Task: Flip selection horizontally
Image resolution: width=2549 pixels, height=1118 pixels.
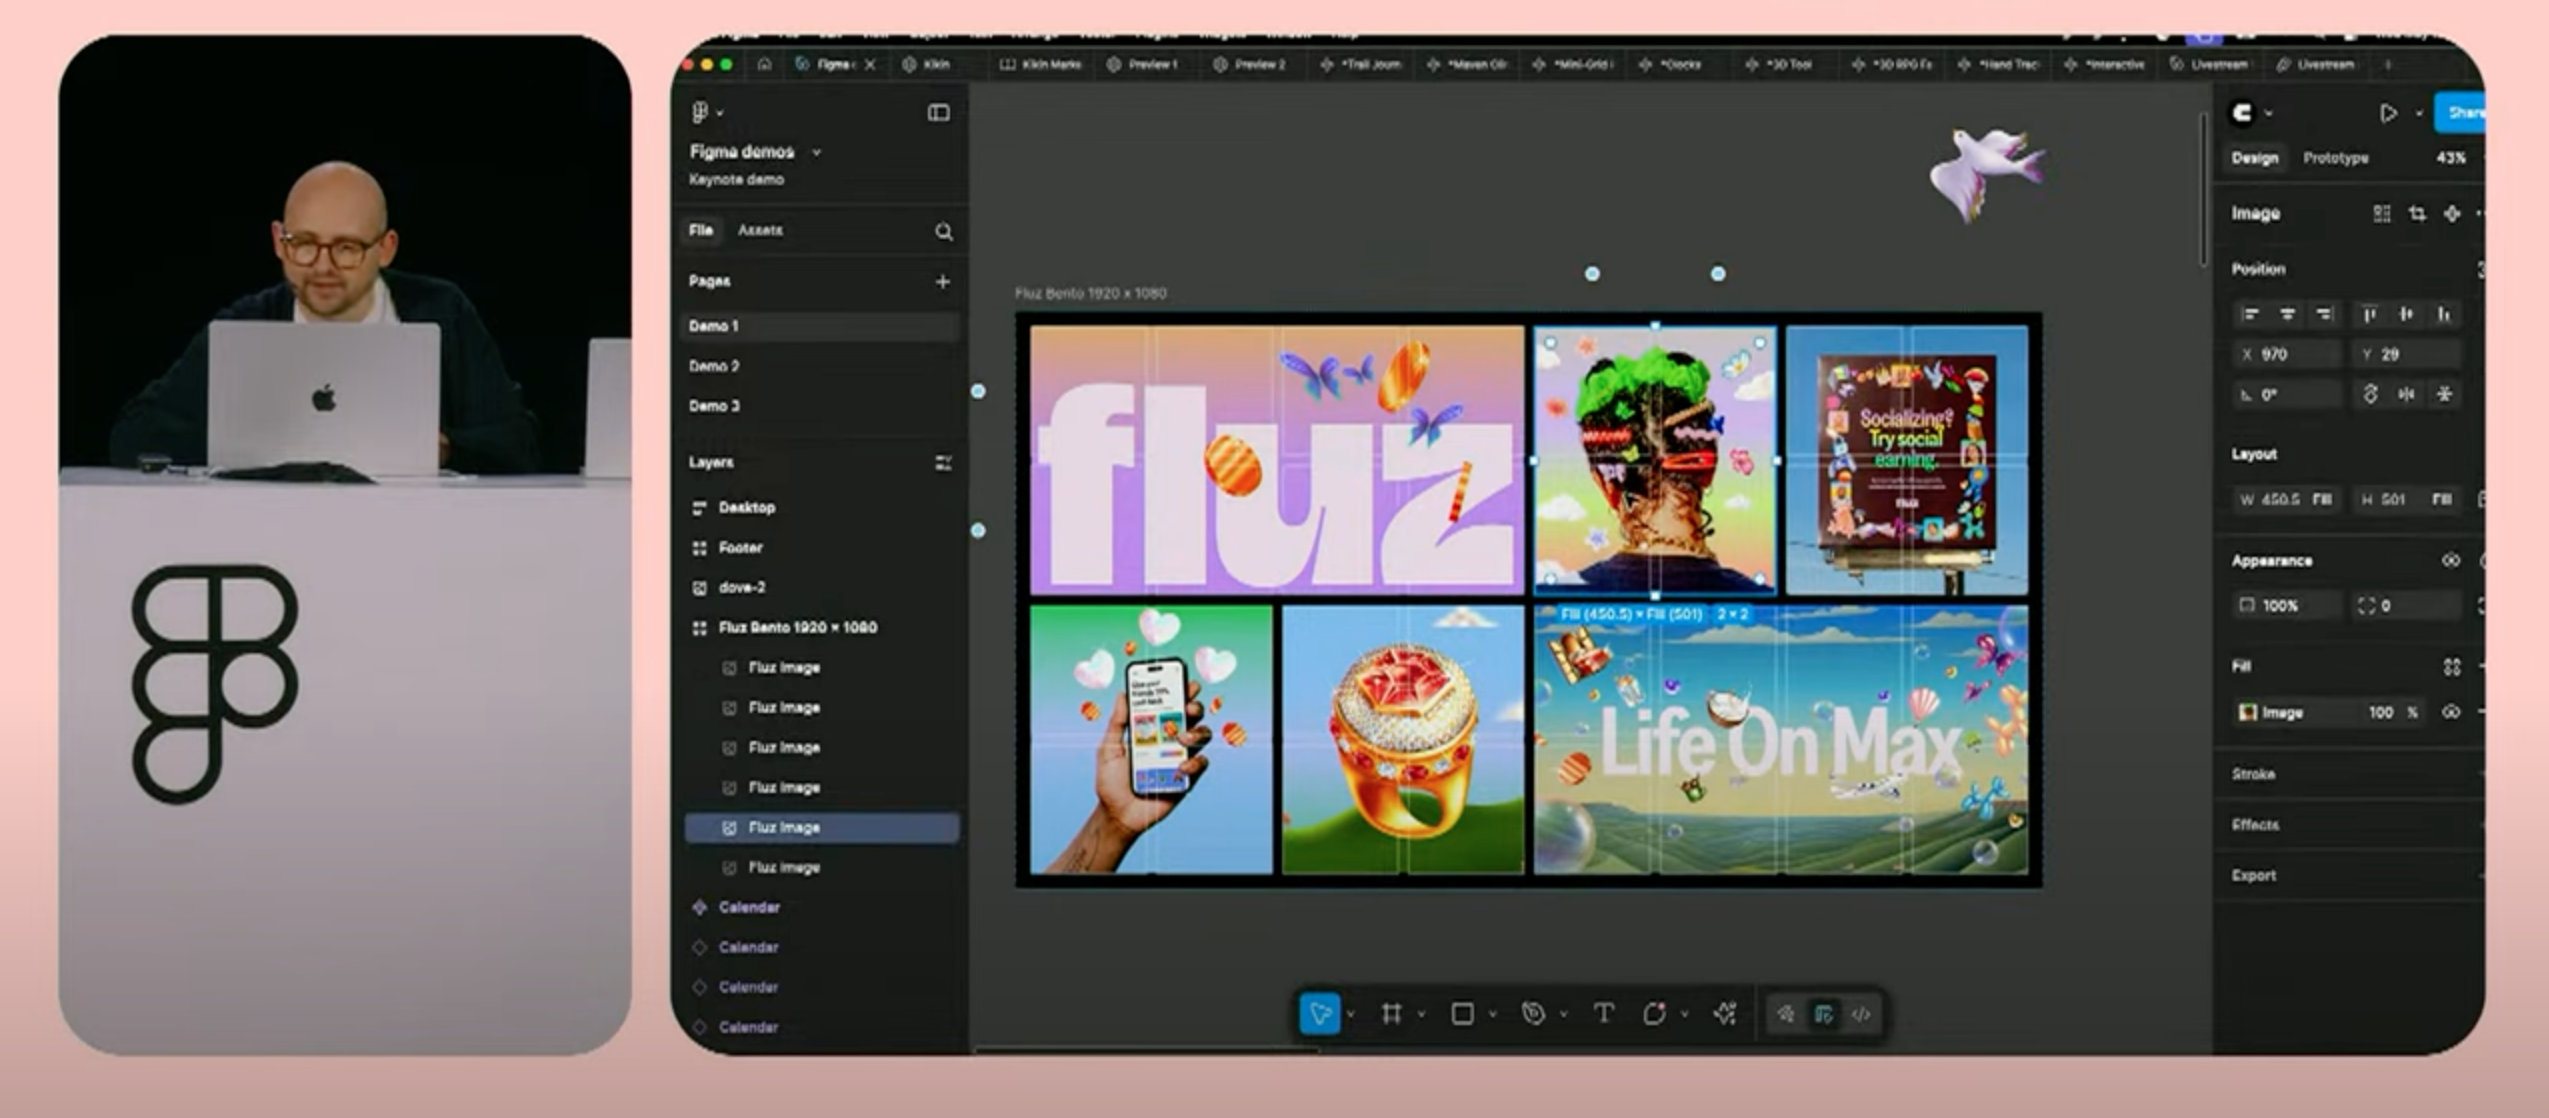Action: (2407, 395)
